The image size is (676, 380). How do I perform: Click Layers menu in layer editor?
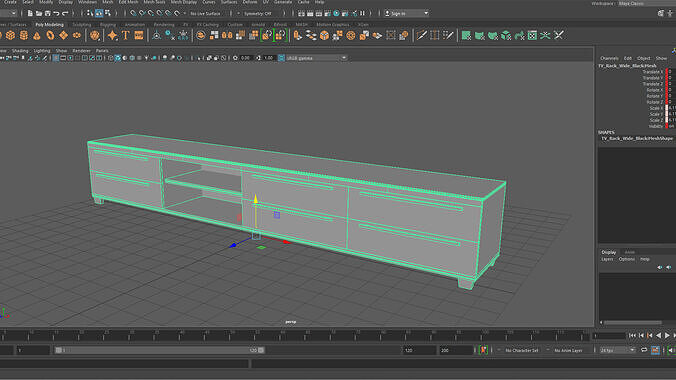coord(607,259)
